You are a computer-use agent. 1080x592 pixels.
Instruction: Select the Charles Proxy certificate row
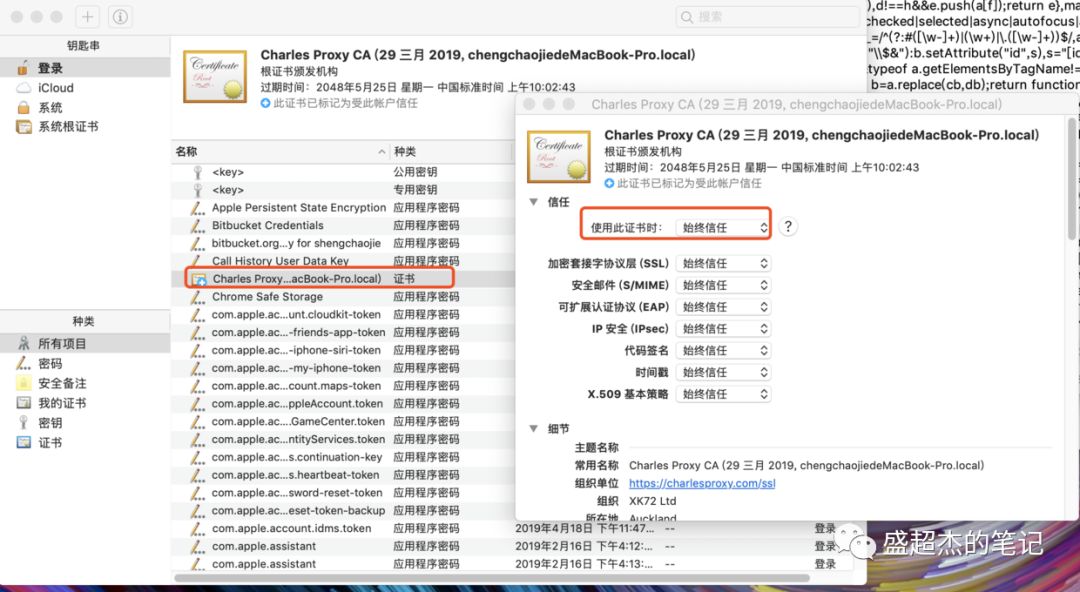coord(343,279)
